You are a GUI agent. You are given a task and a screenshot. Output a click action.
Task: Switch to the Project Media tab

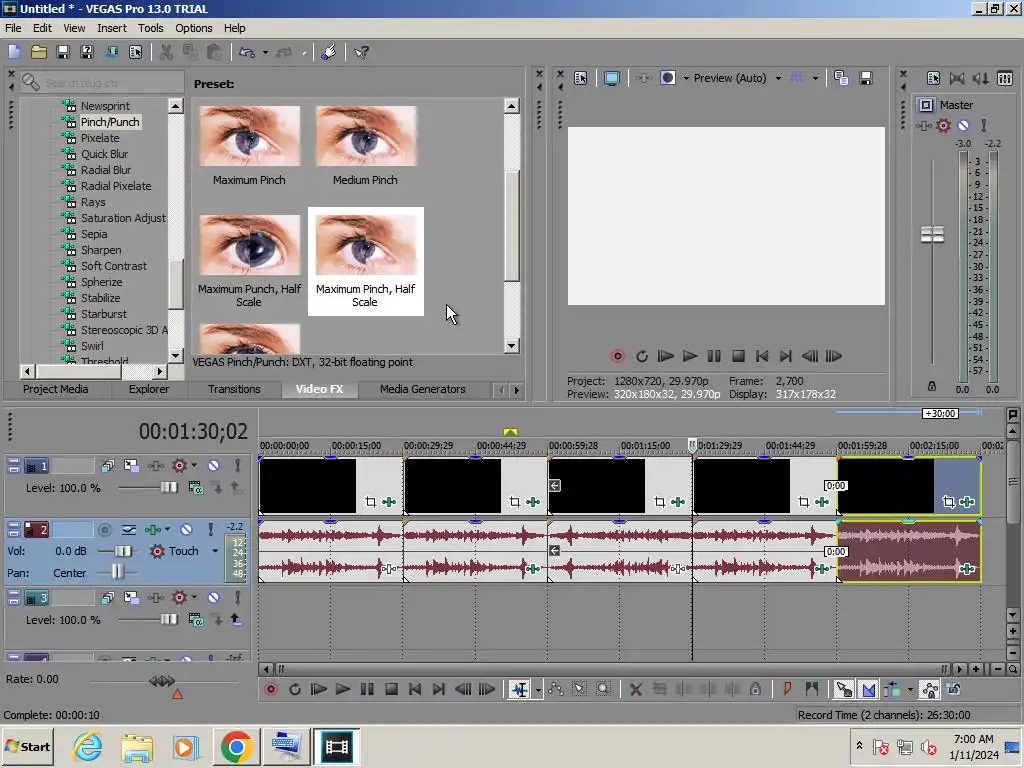56,389
